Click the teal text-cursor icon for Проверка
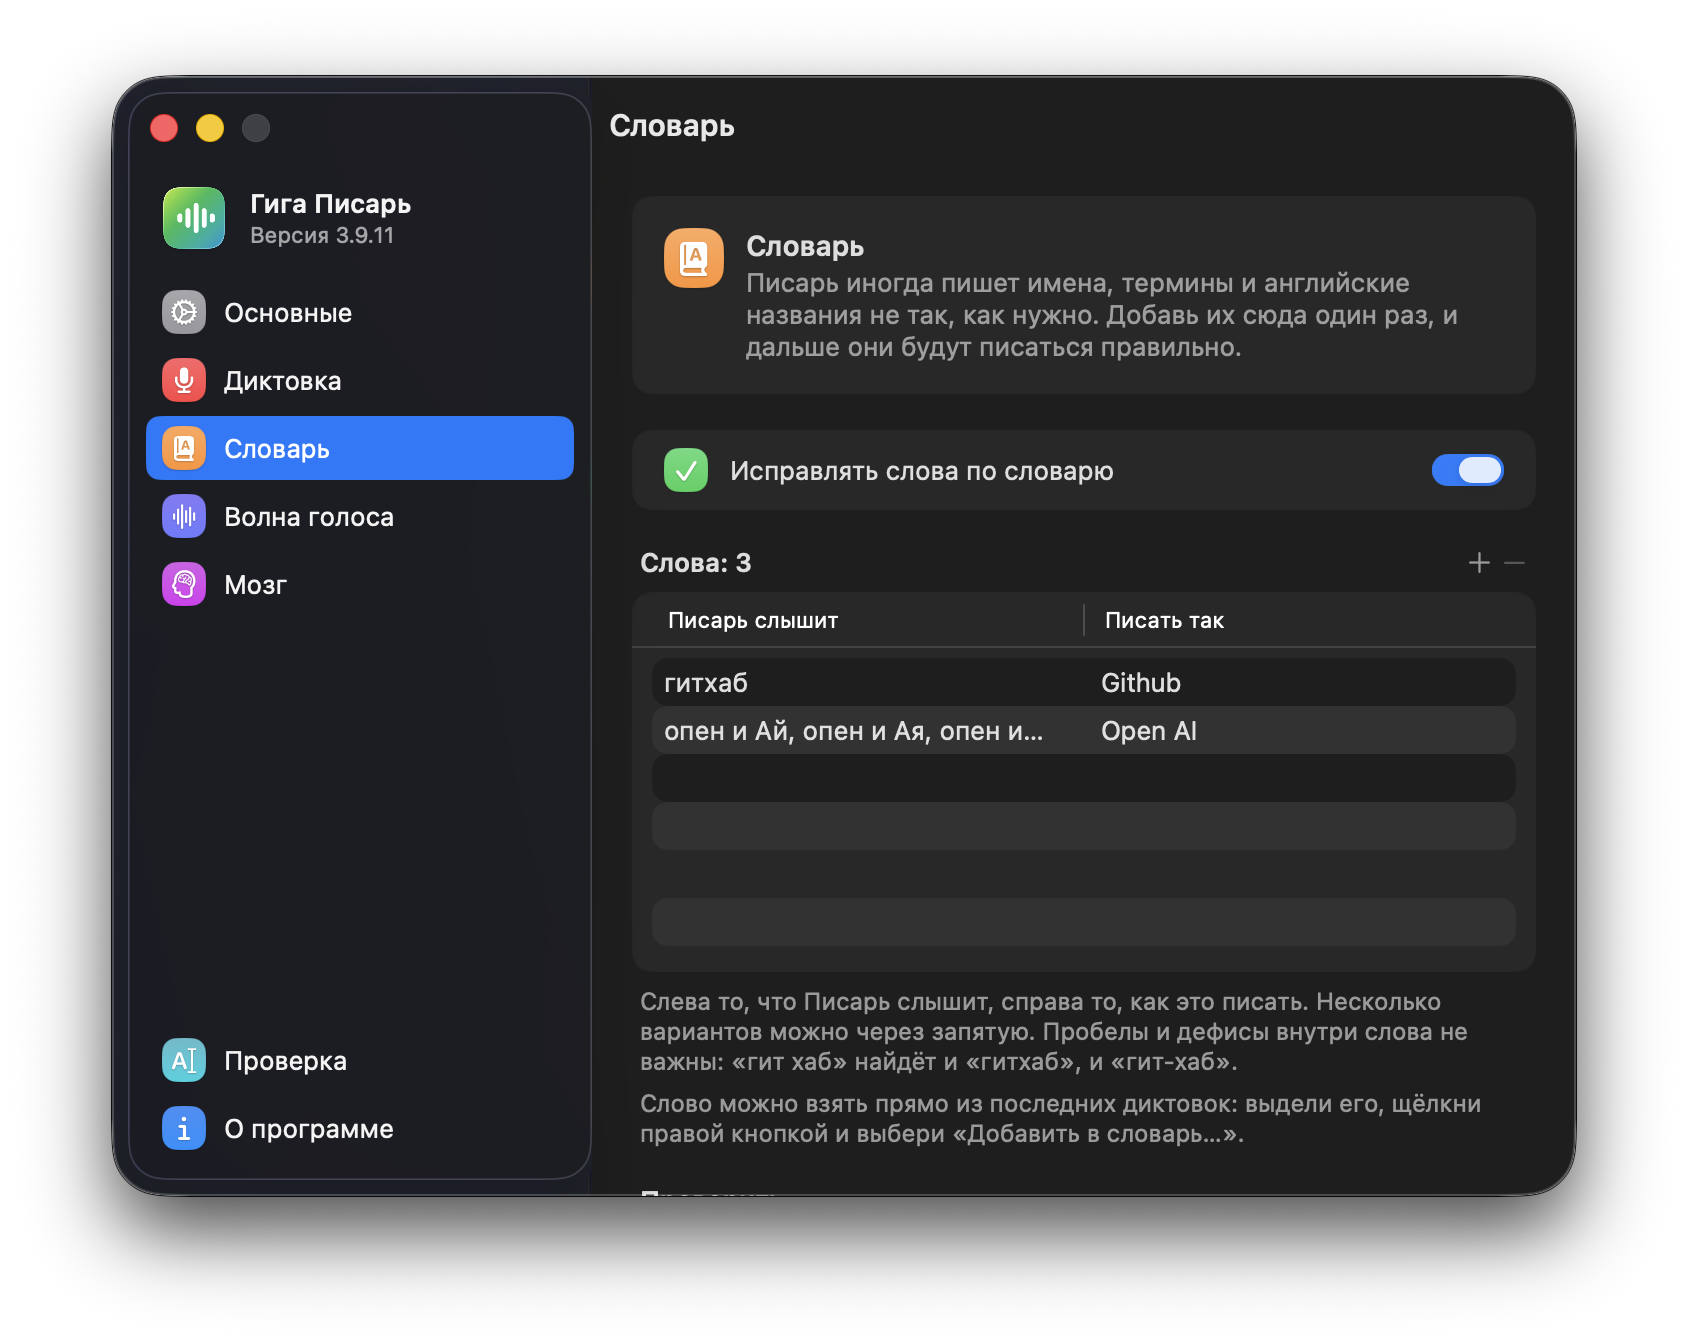This screenshot has height=1344, width=1688. [184, 1061]
